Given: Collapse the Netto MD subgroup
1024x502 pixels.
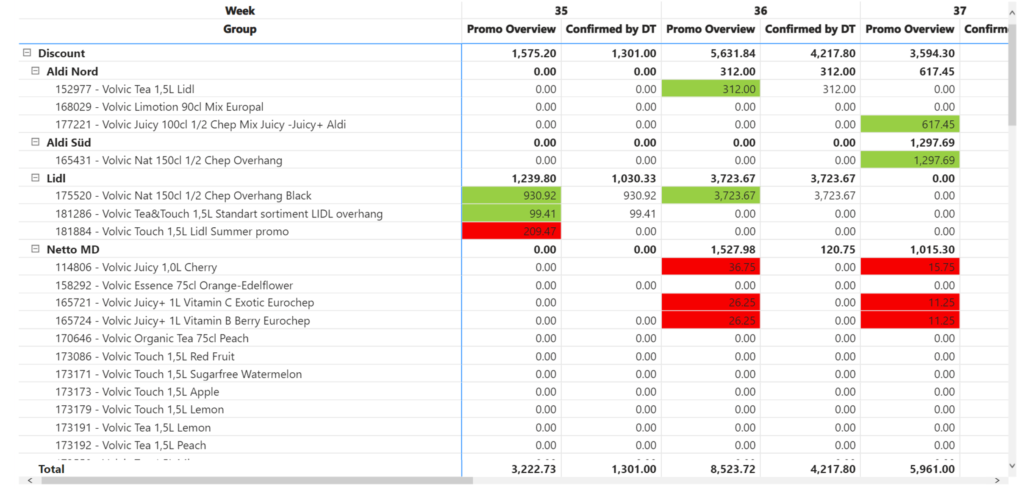Looking at the screenshot, I should 36,249.
